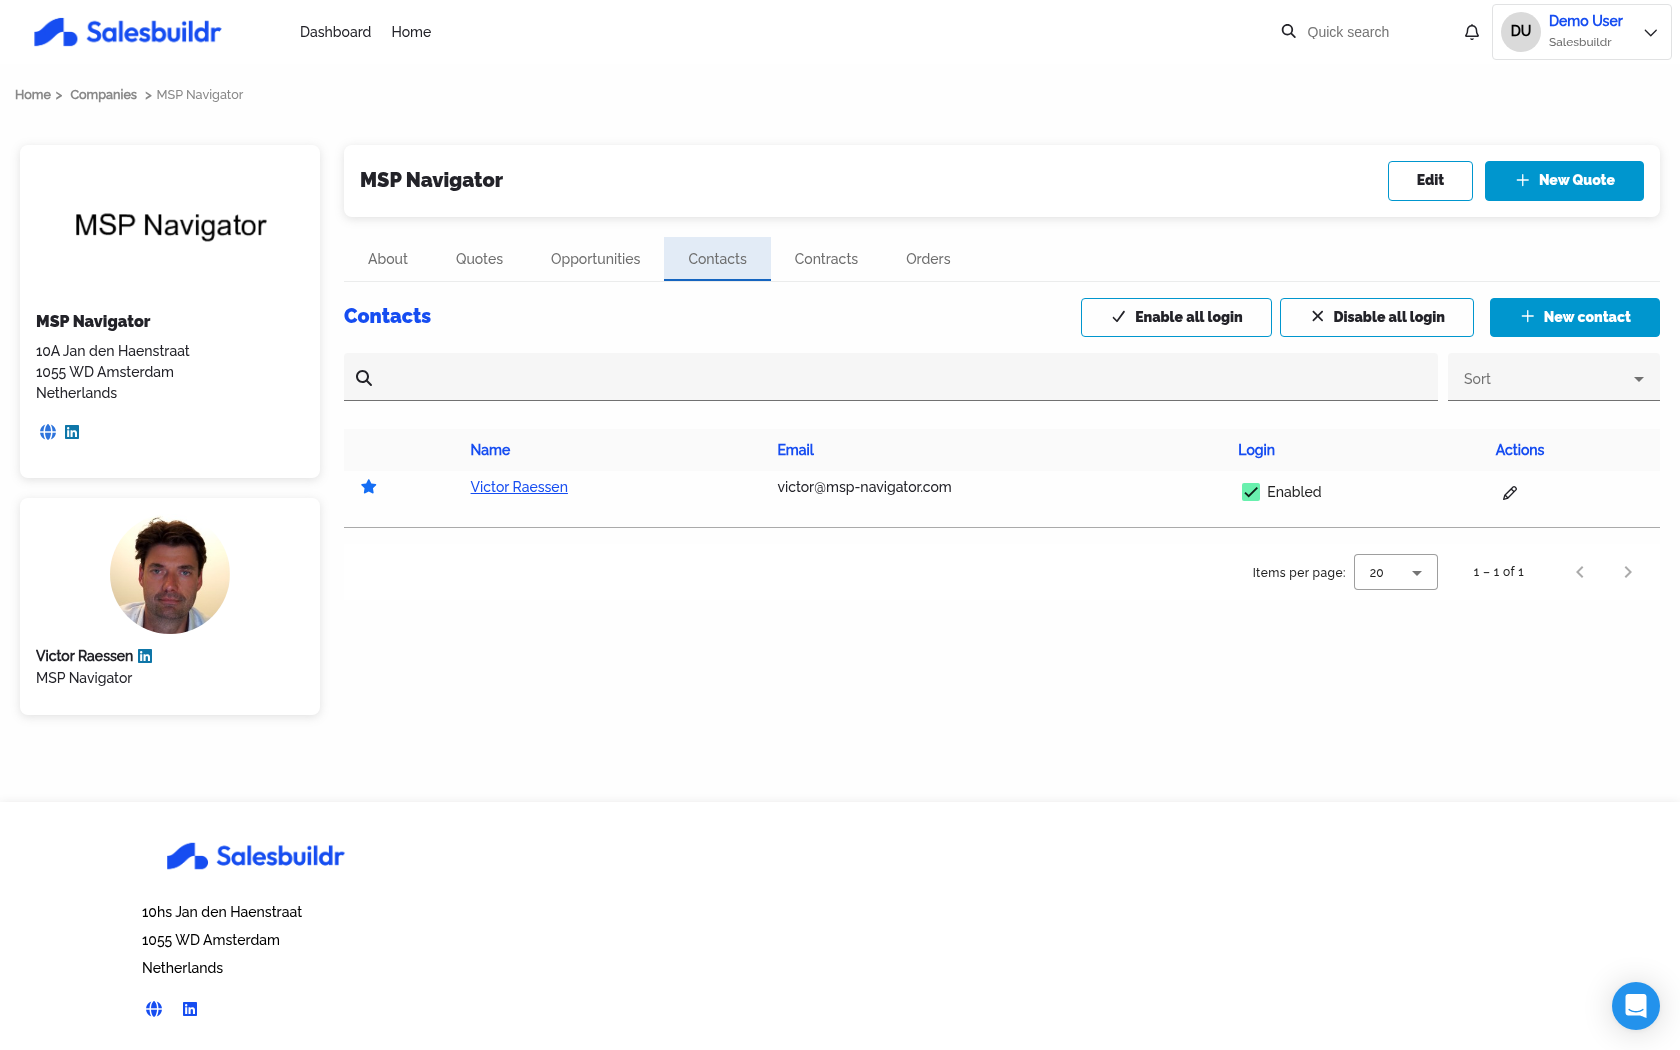Sort by the Email column header
The image size is (1680, 1050).
795,450
